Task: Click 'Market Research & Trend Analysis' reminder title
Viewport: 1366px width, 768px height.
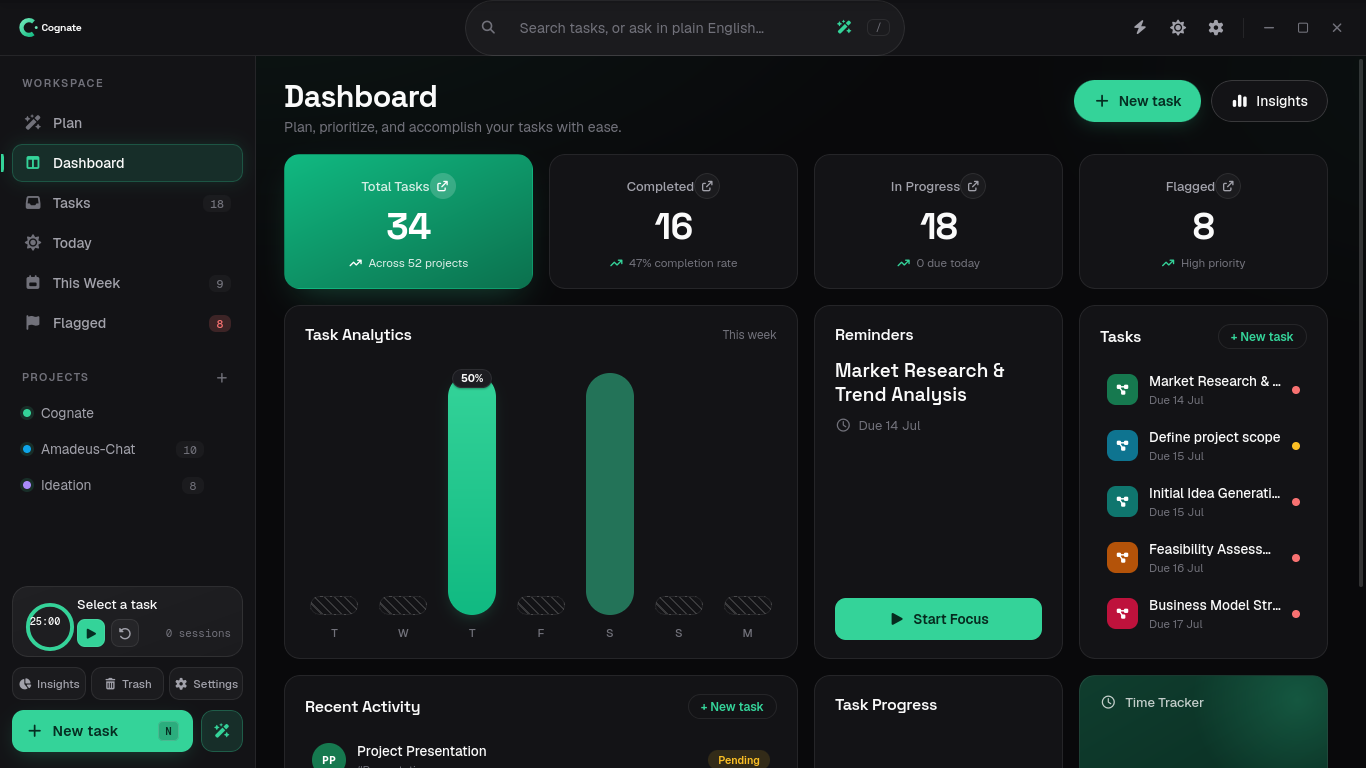Action: (x=920, y=382)
